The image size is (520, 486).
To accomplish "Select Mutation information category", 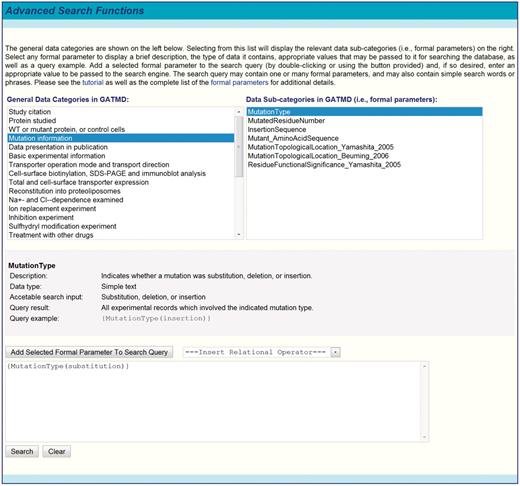I will (121, 138).
